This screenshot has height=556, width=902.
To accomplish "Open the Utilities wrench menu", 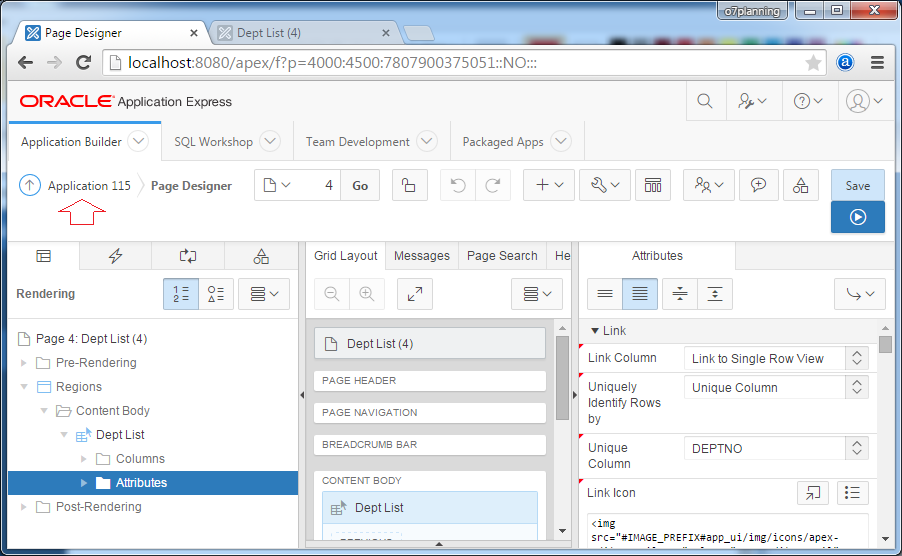I will pyautogui.click(x=605, y=185).
